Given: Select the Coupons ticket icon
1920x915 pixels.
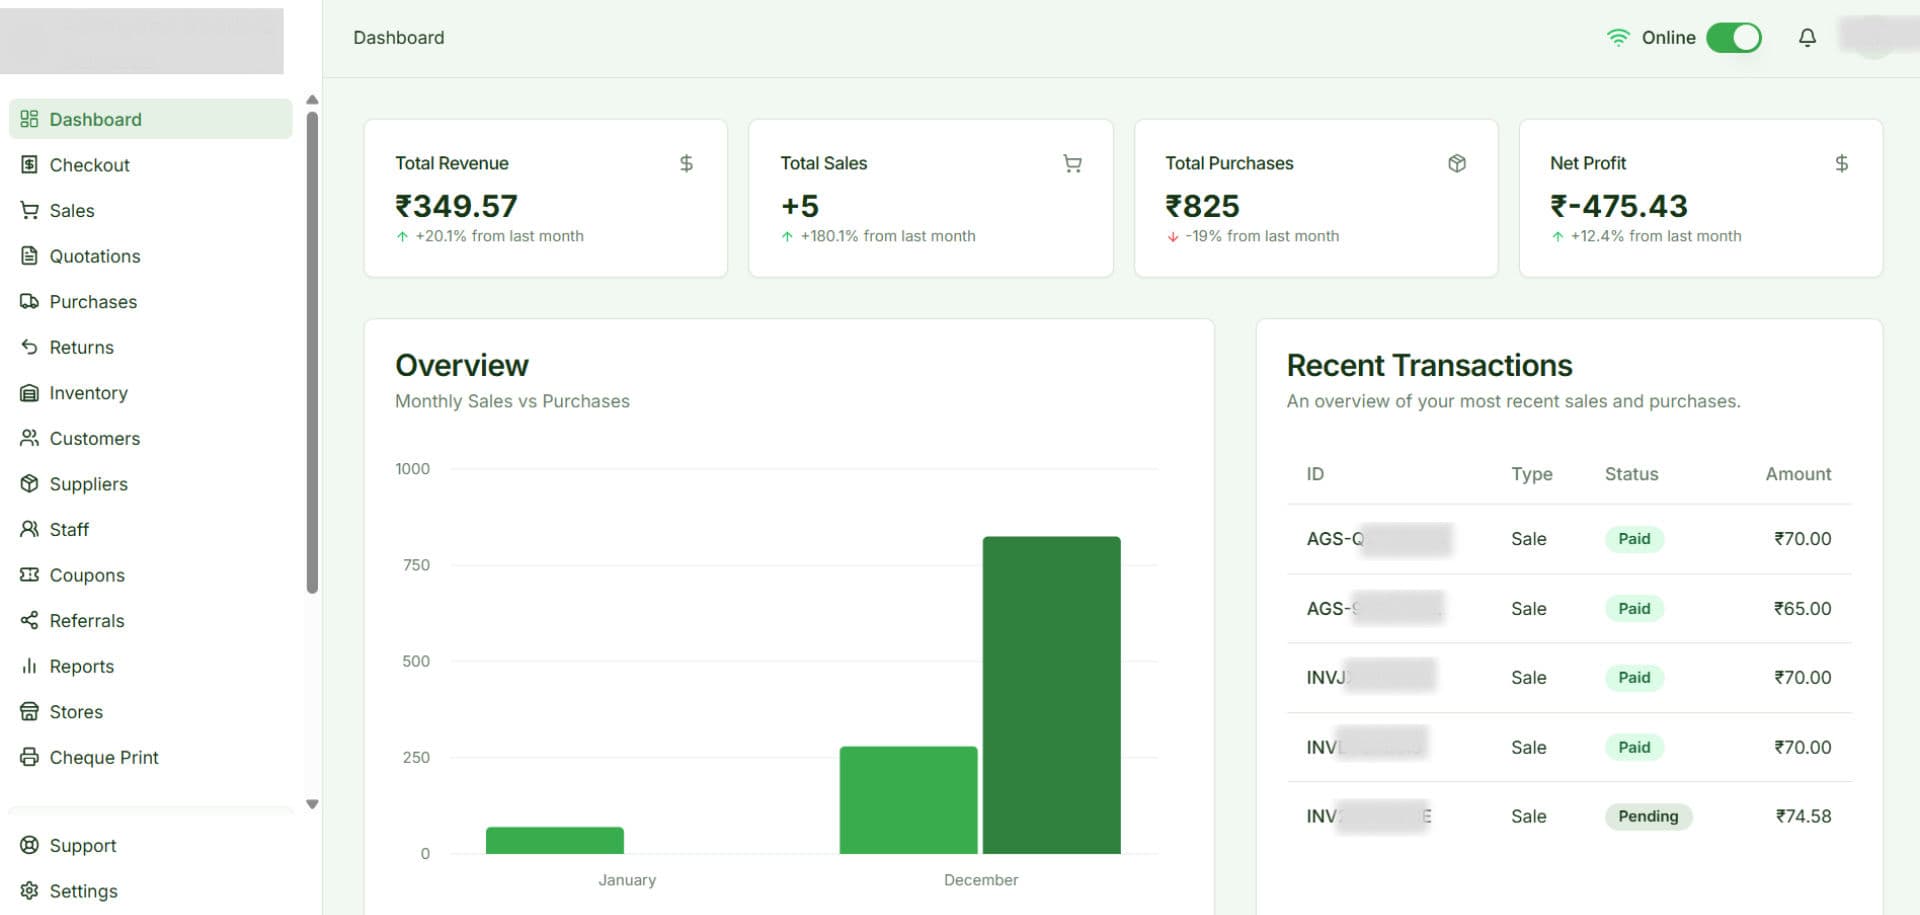Looking at the screenshot, I should click(29, 575).
